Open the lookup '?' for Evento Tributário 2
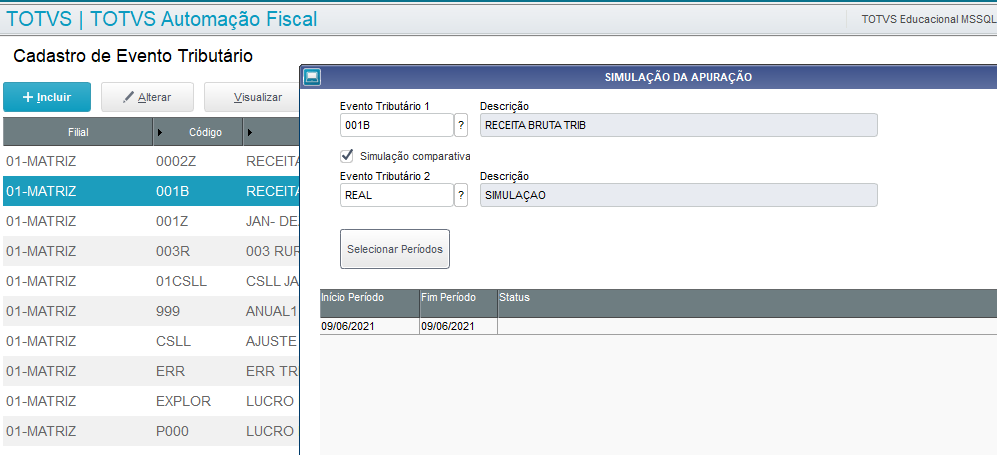 tap(461, 195)
